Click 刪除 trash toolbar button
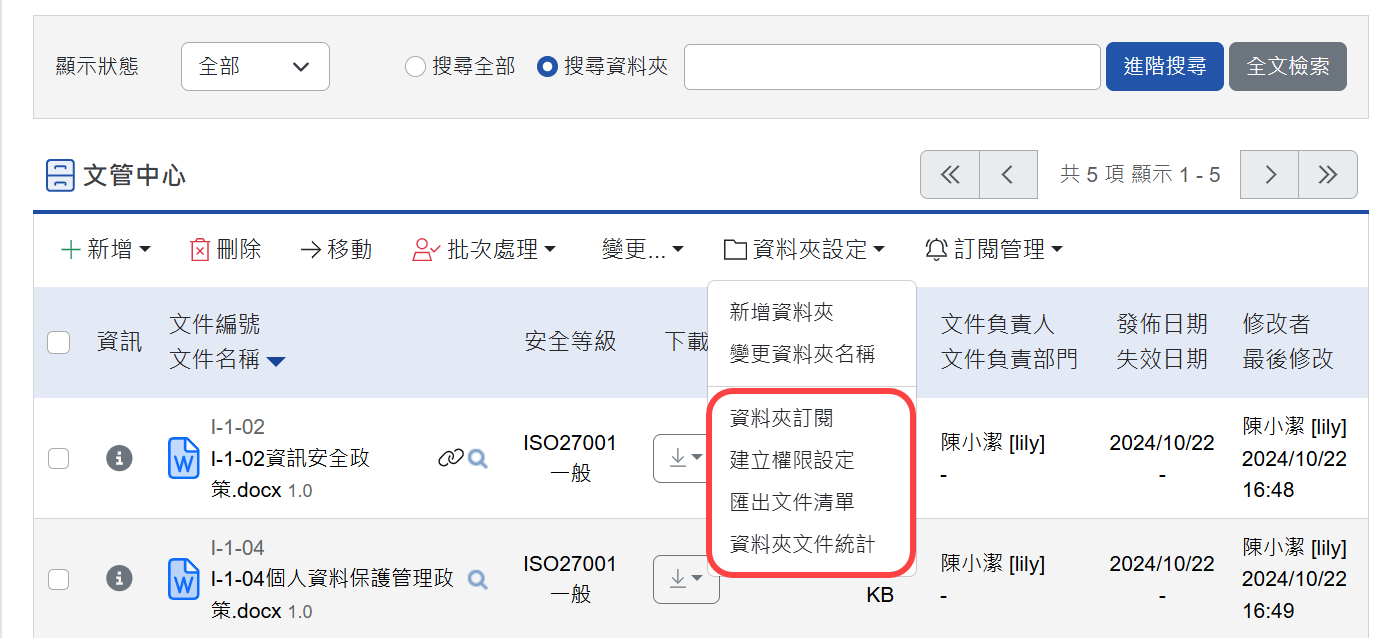1400x638 pixels. (x=225, y=249)
